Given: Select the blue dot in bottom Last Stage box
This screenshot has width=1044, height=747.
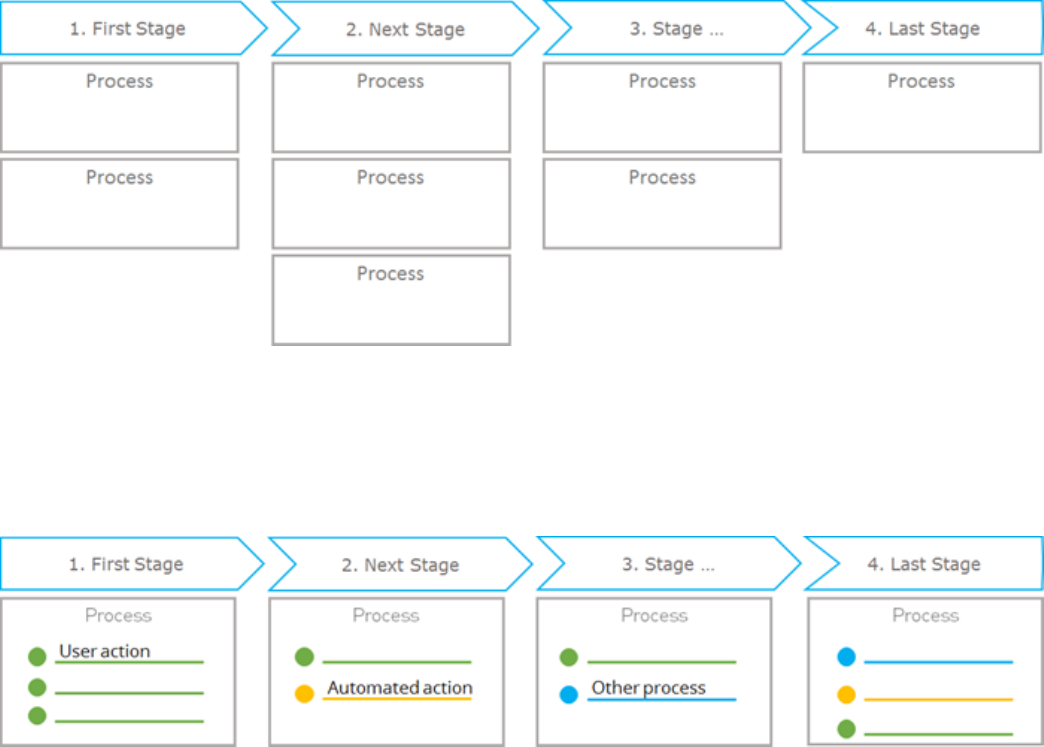Looking at the screenshot, I should point(846,657).
